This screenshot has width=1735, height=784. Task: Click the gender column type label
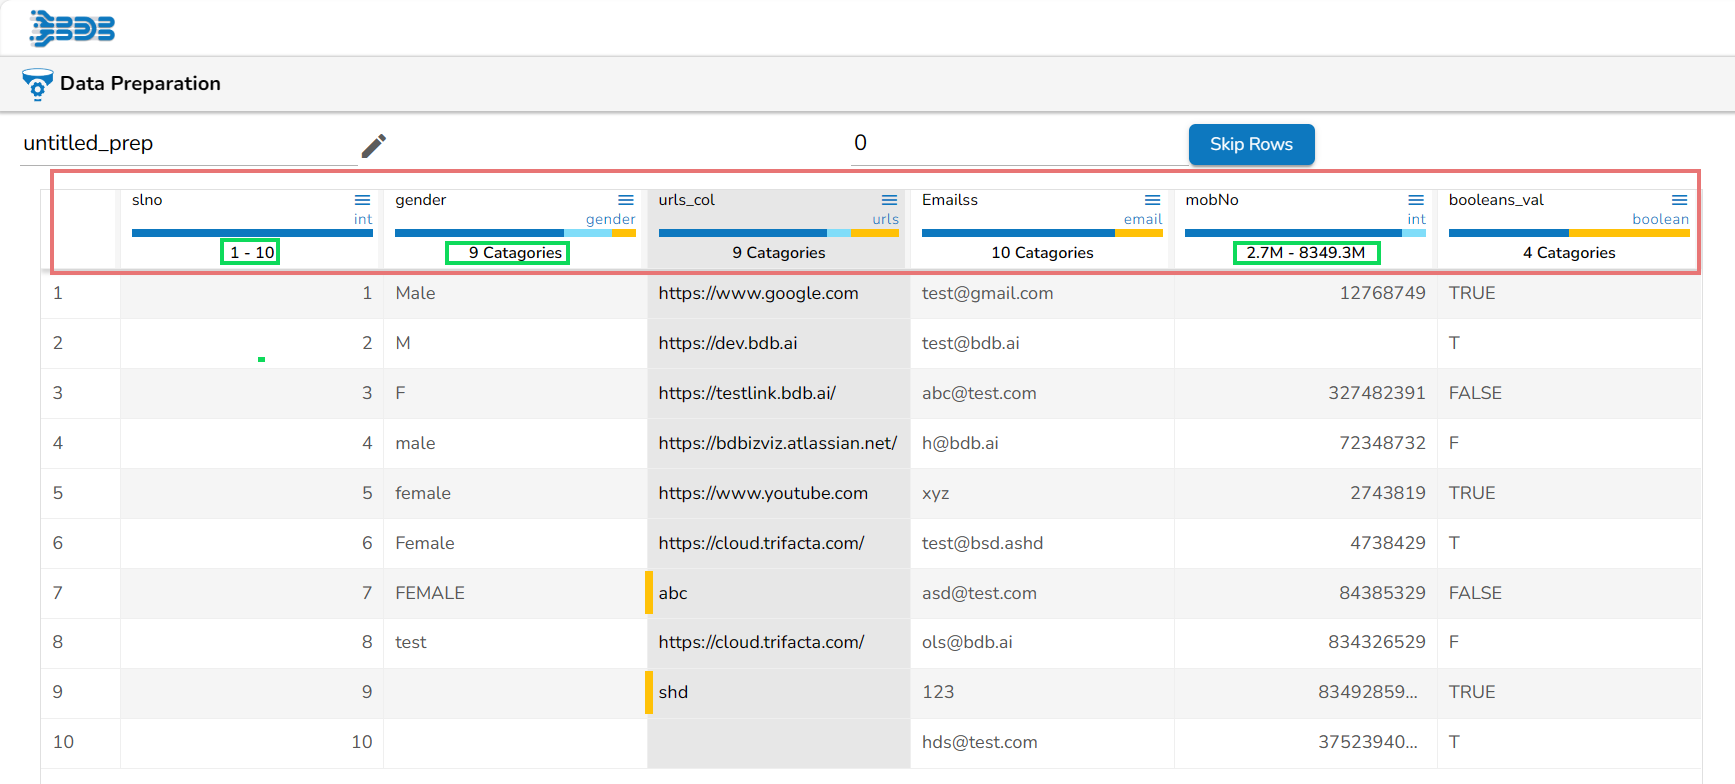[x=610, y=219]
